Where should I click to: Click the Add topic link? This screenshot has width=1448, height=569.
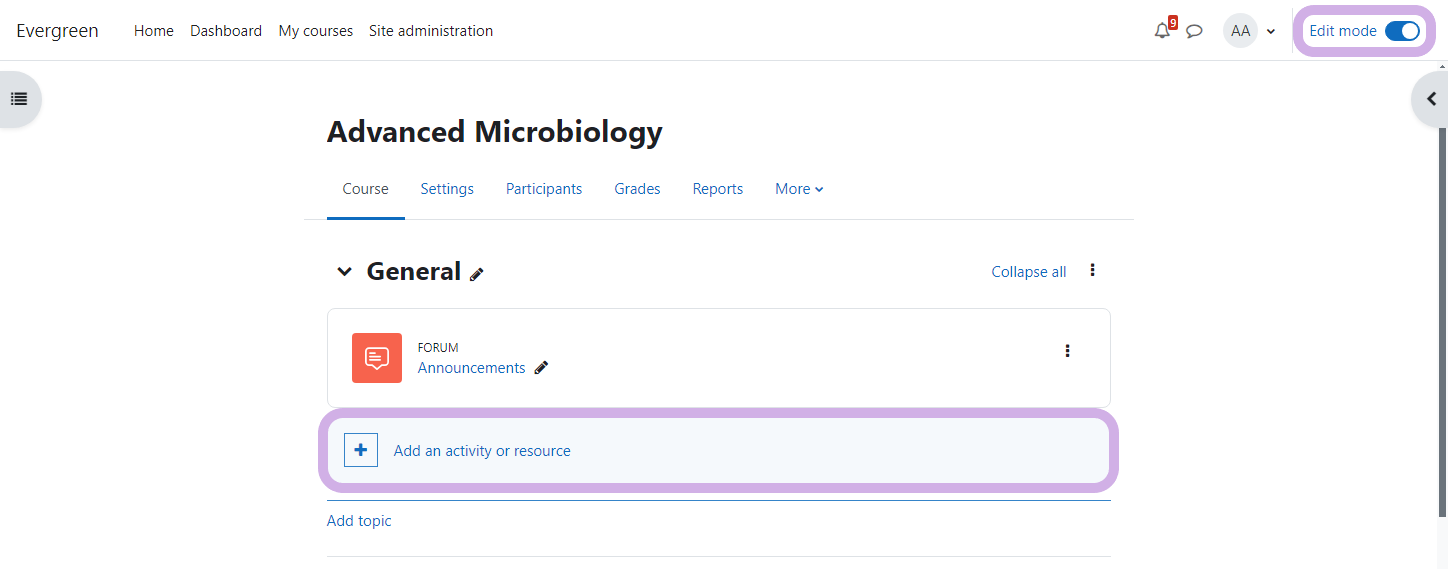coord(359,521)
